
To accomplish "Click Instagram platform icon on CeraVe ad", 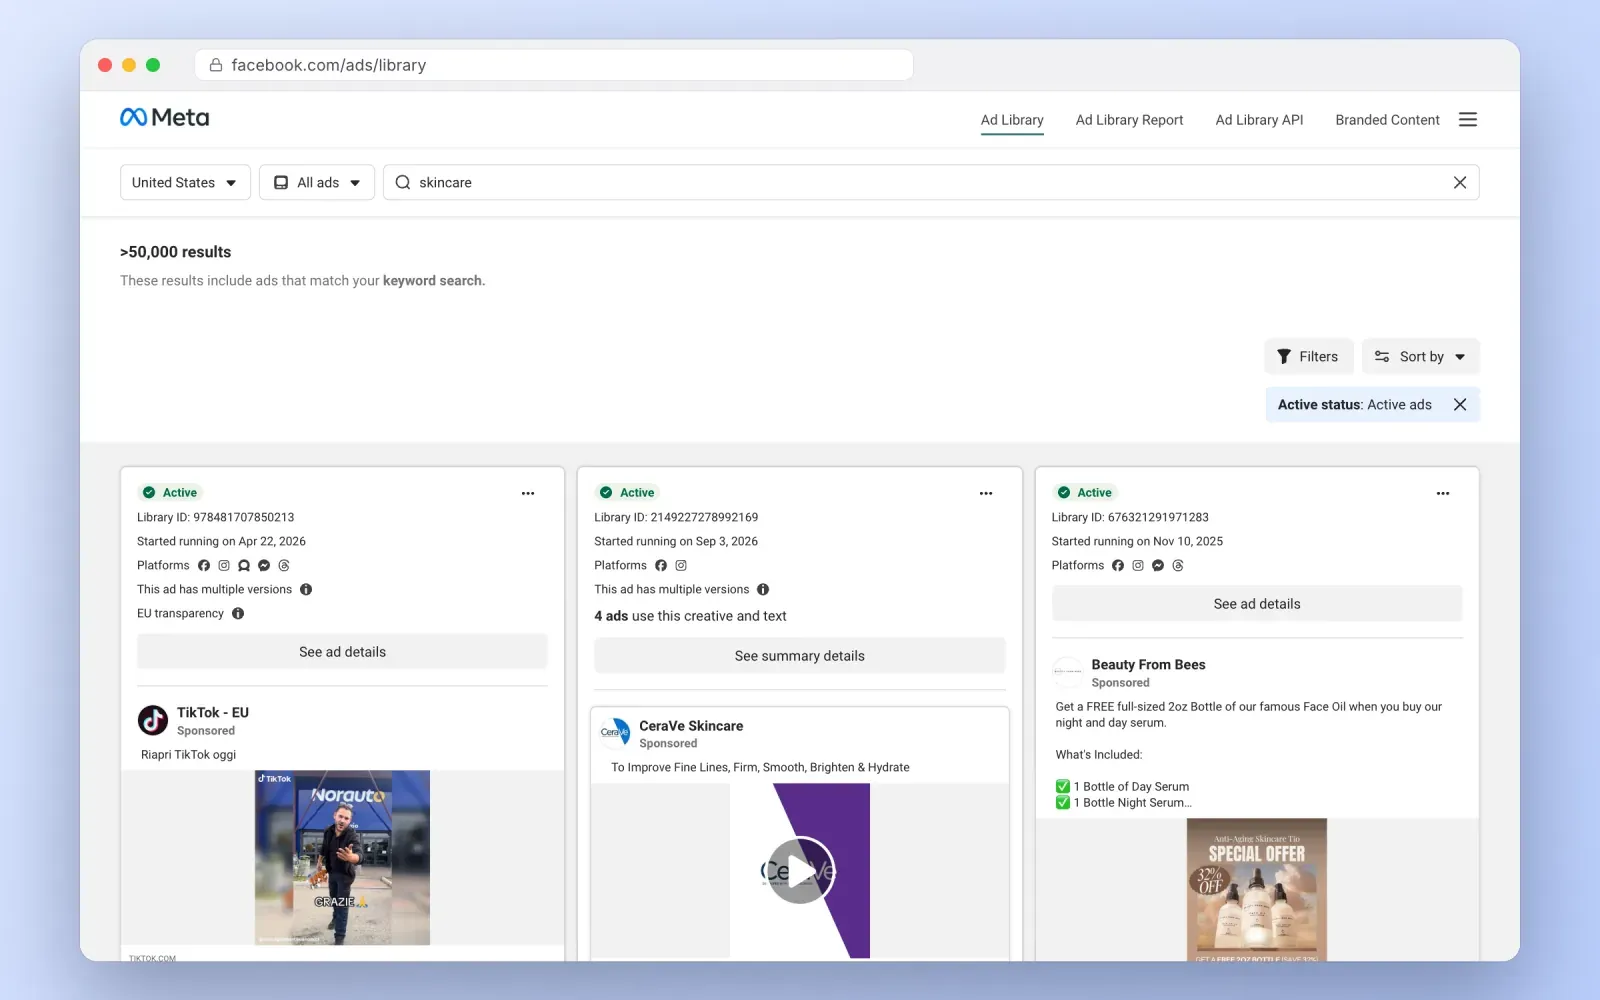I will click(681, 566).
